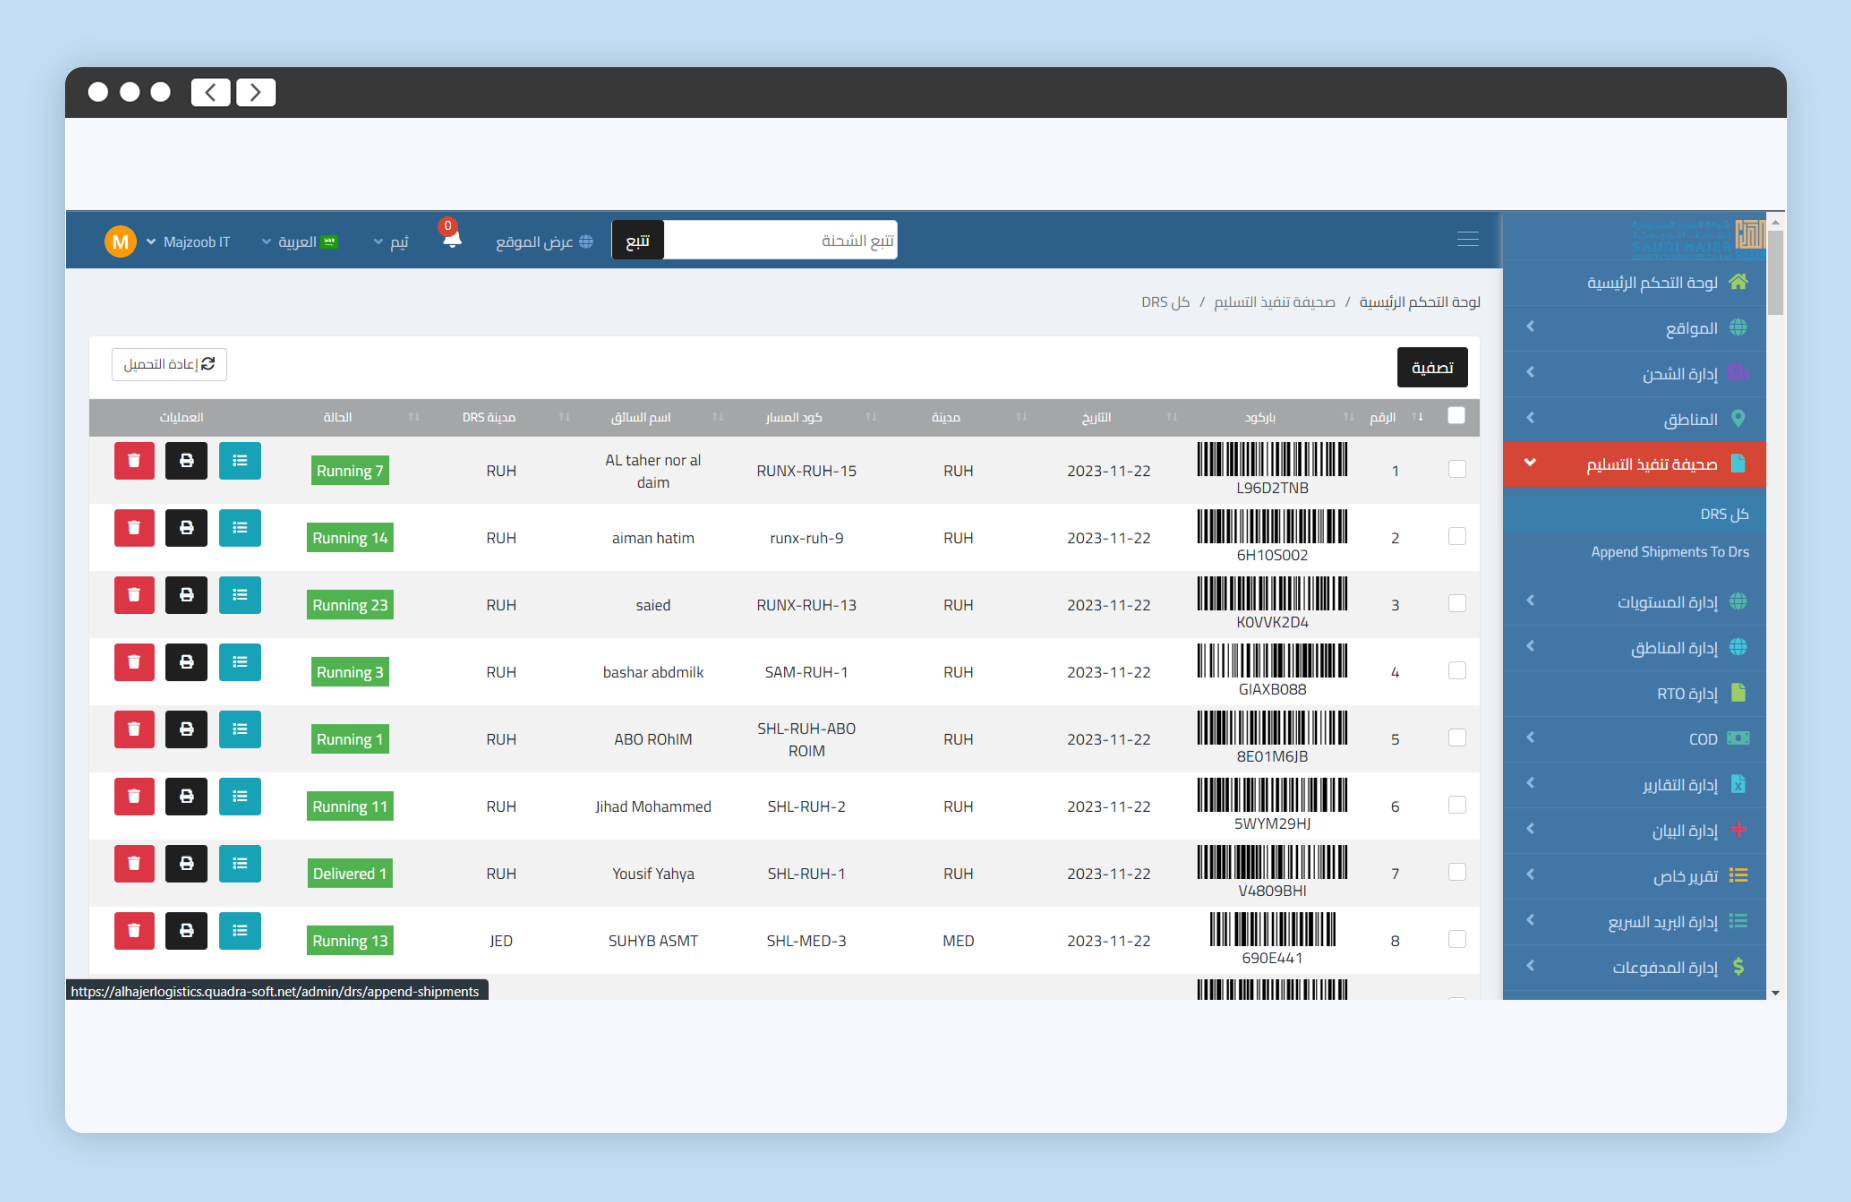Open لوحة التحكم الرئيسية in the sidebar
This screenshot has width=1851, height=1202.
pos(1651,283)
